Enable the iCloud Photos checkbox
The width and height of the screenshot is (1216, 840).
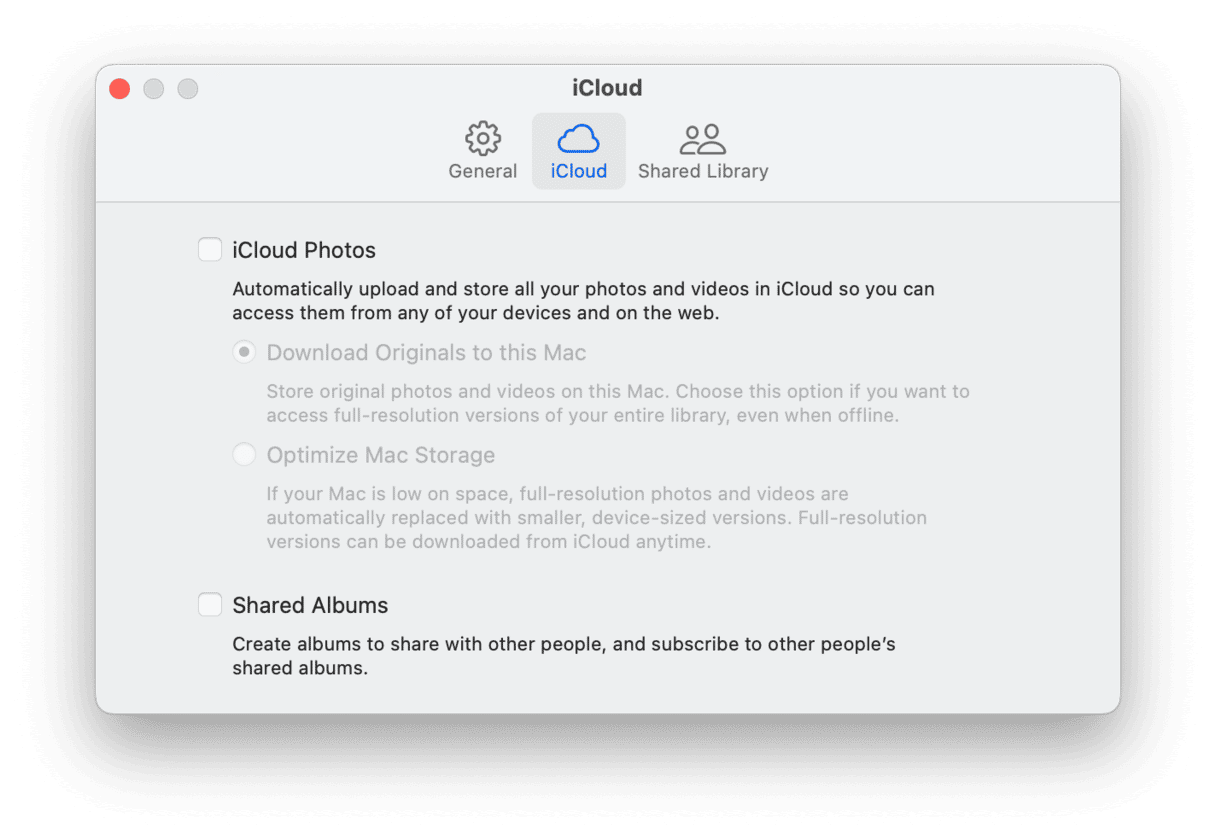210,249
